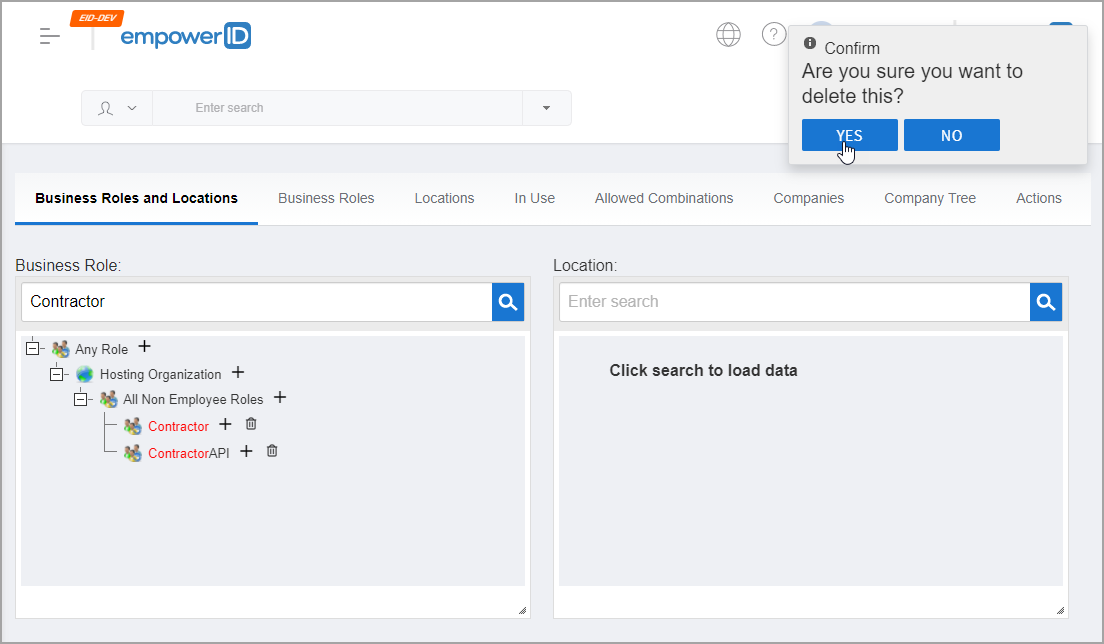Click the Location search magnifier button
This screenshot has height=644, width=1104.
click(1046, 302)
